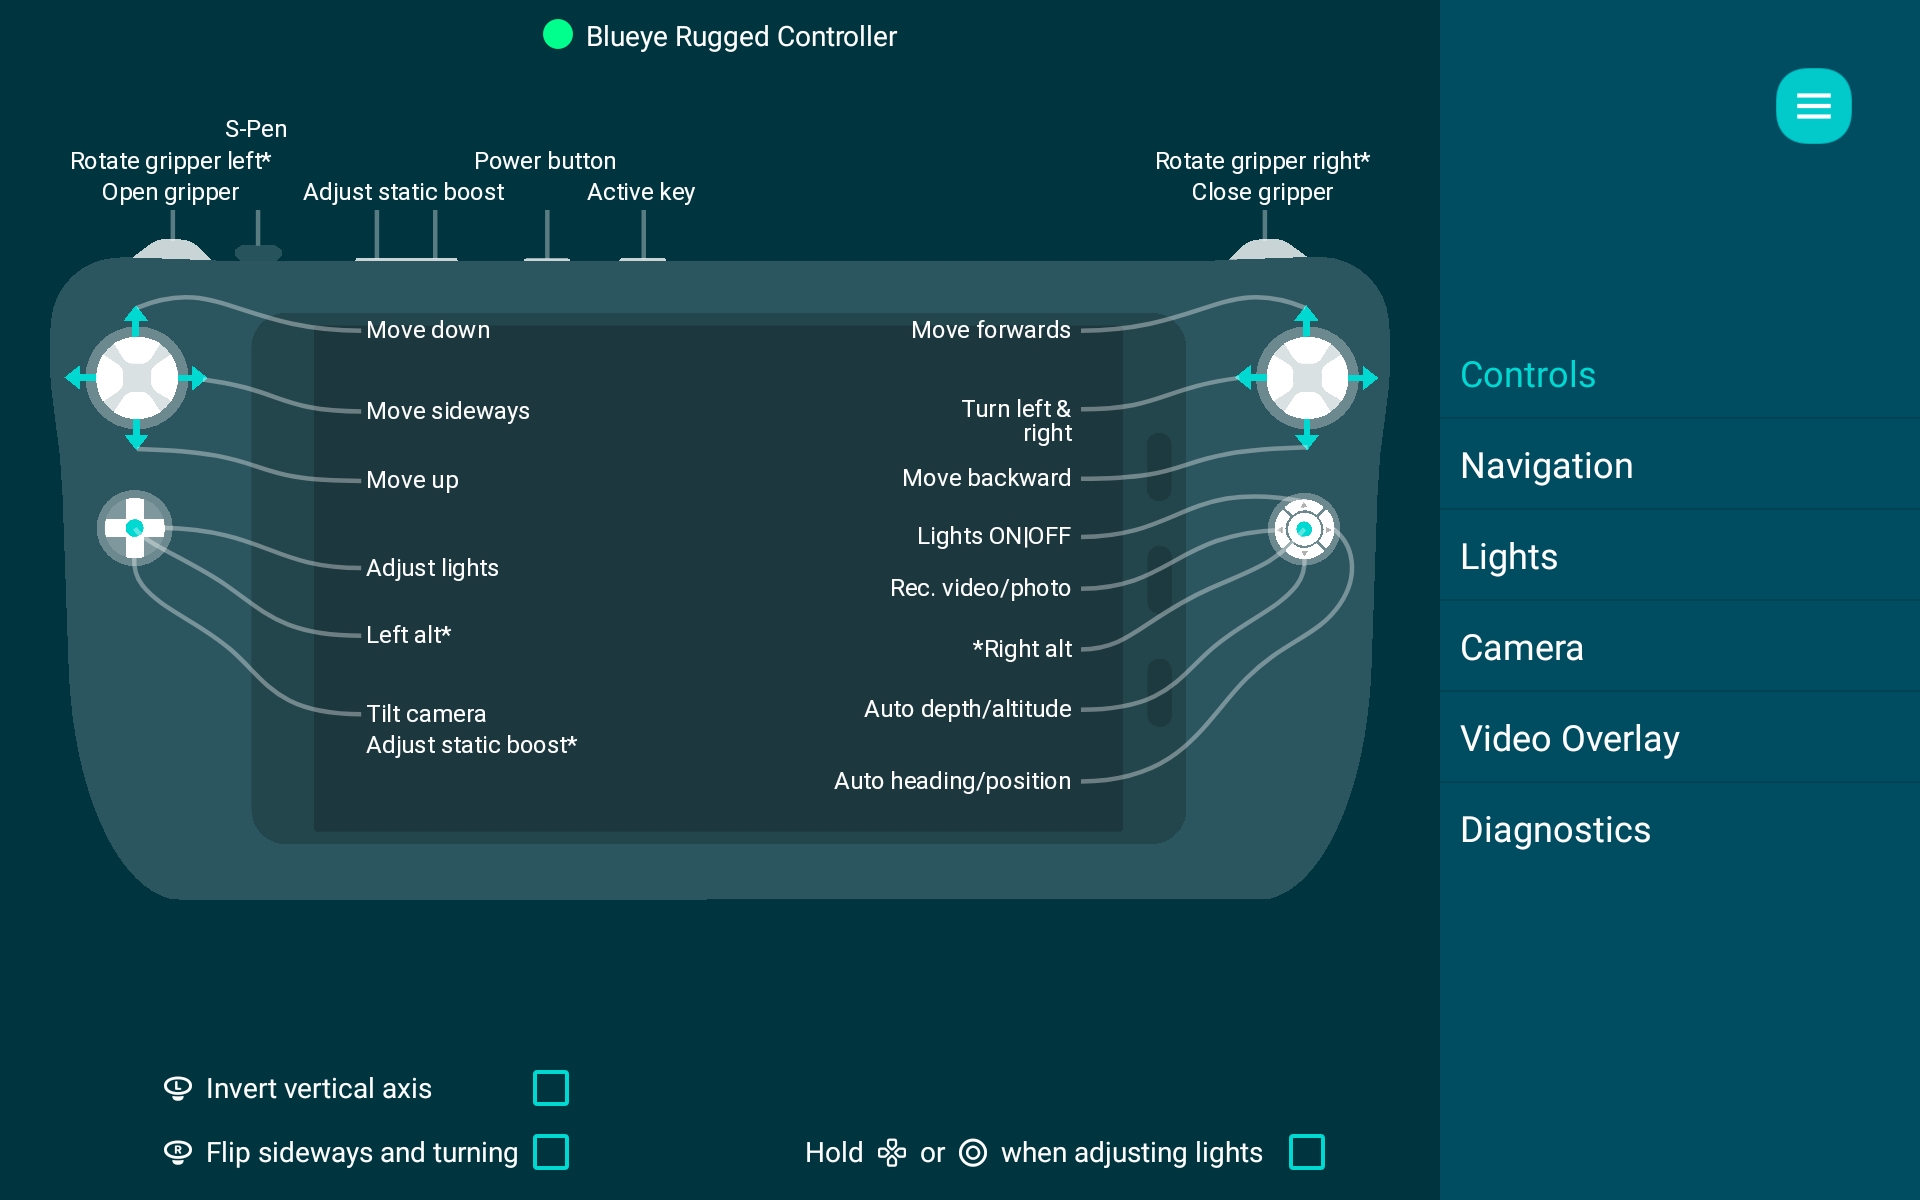Check the hold when adjusting lights box

[x=1307, y=1152]
